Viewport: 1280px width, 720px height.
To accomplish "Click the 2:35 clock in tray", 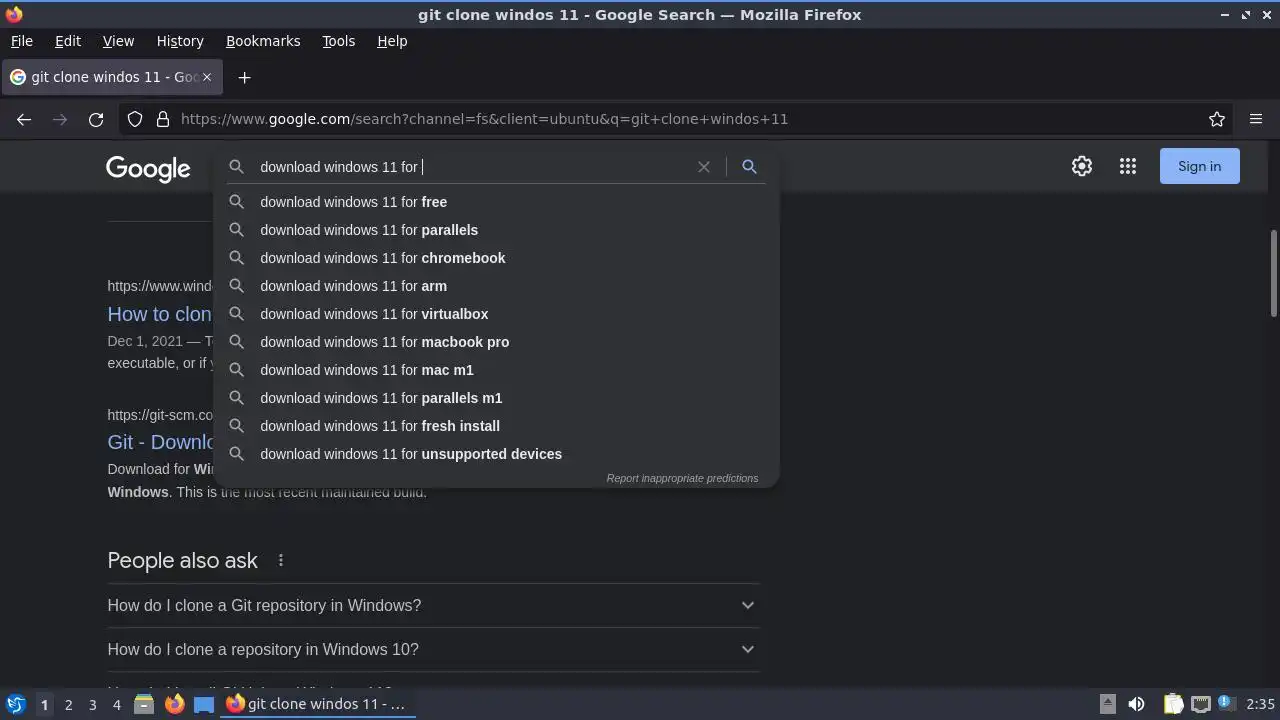I will point(1260,704).
